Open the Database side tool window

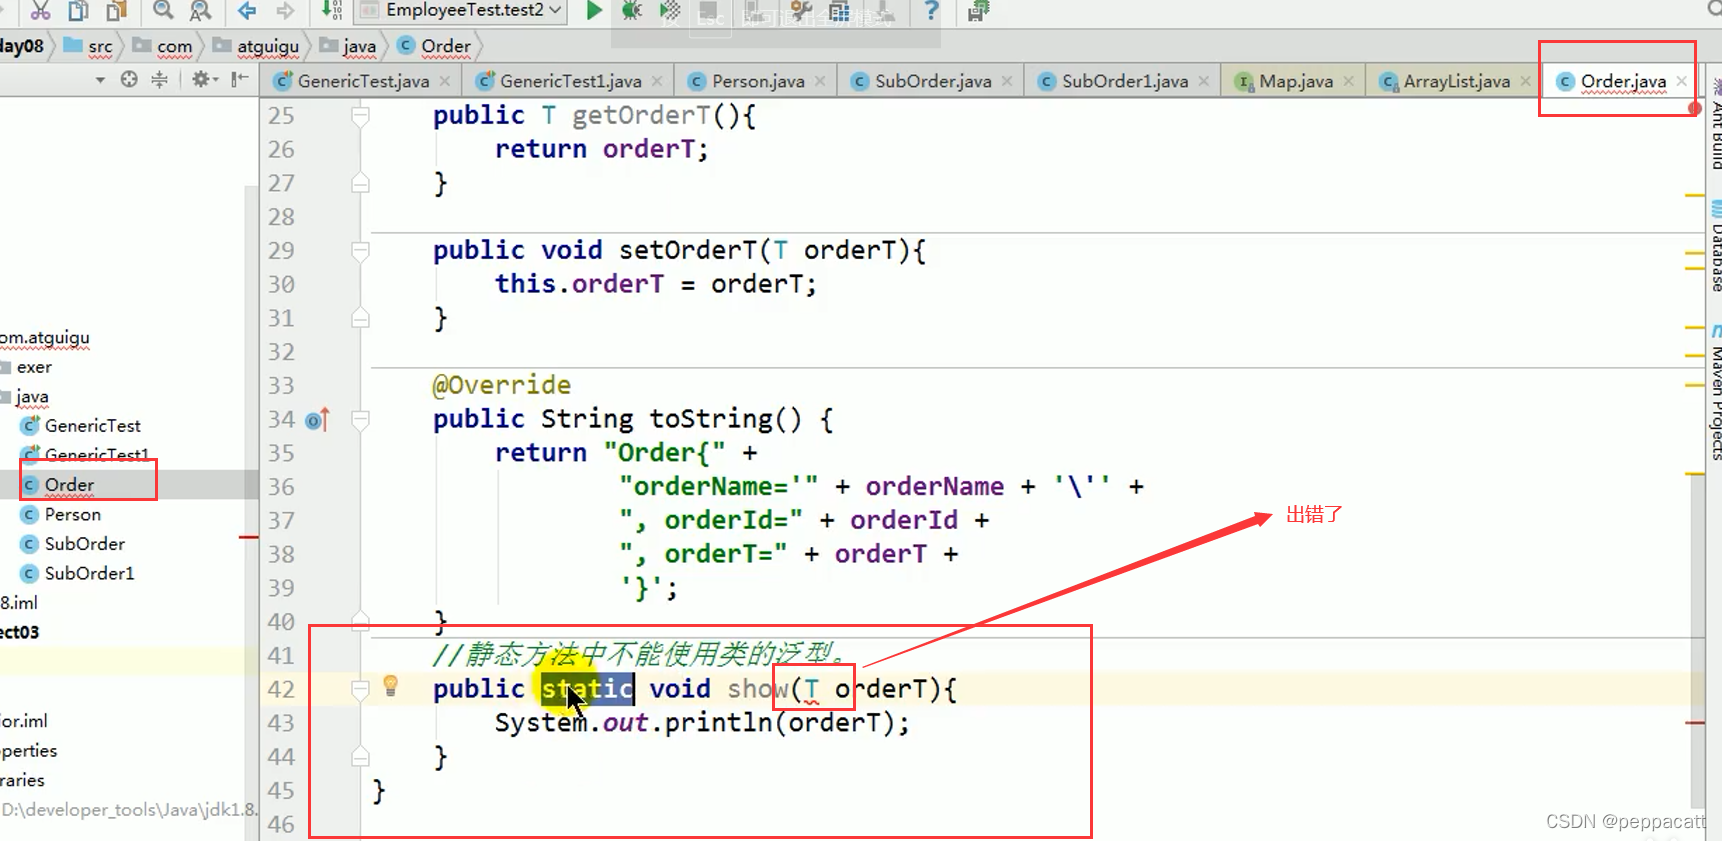click(x=1716, y=248)
